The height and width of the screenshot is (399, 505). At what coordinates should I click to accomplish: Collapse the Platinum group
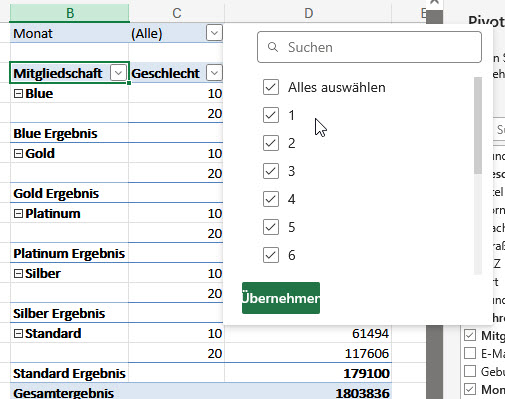point(18,214)
